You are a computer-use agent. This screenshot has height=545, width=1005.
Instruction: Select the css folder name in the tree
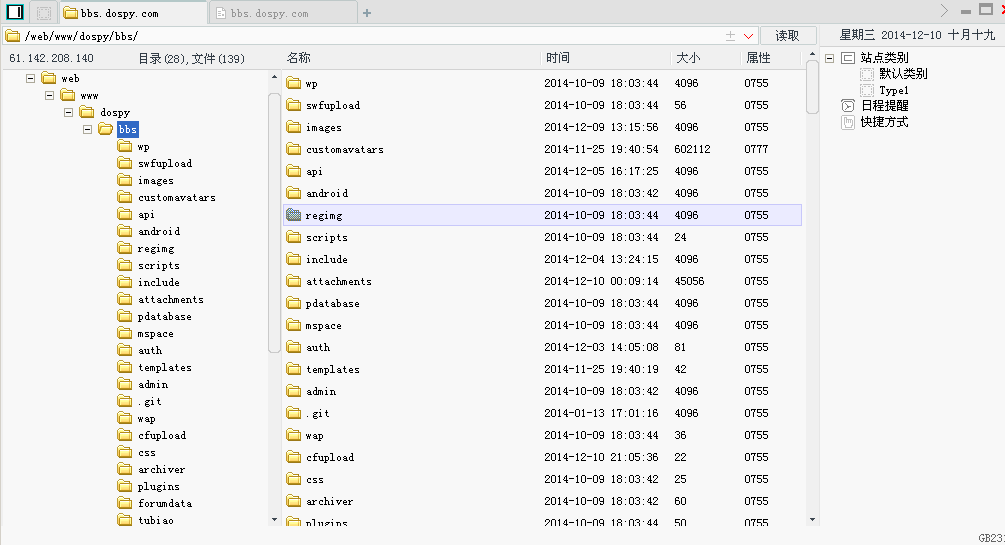click(x=147, y=453)
